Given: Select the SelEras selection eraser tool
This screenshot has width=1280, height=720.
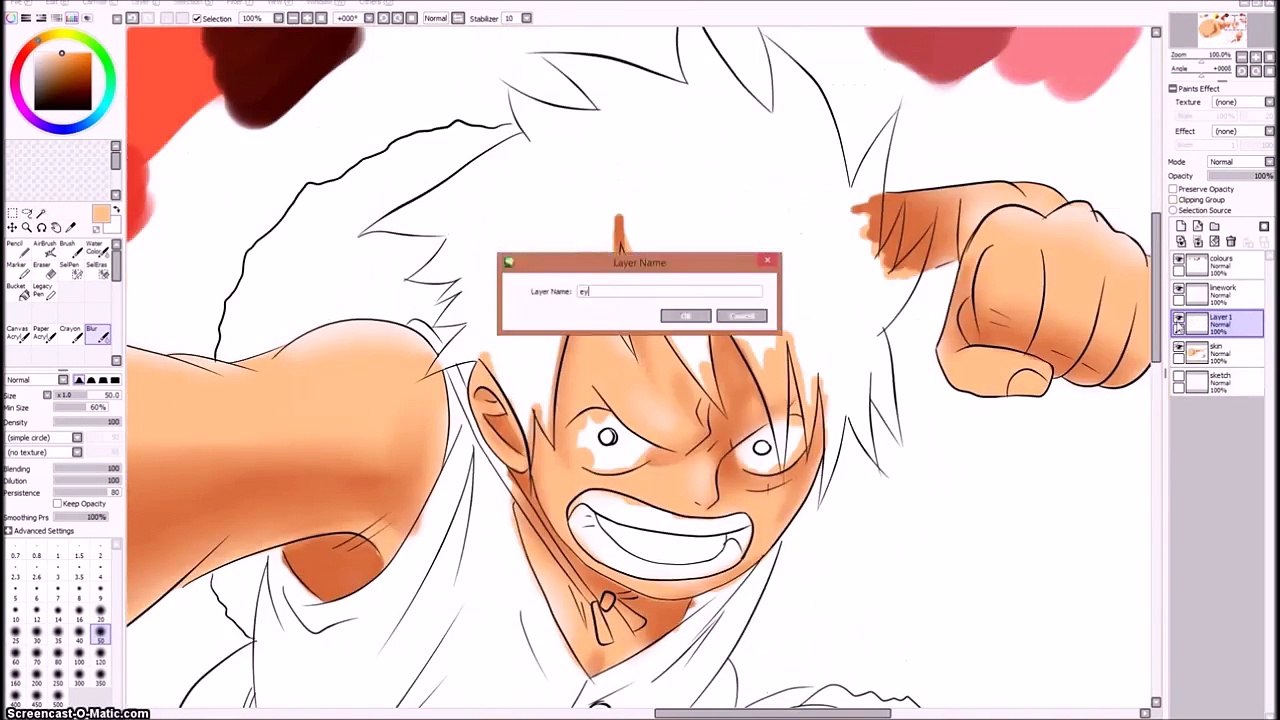Looking at the screenshot, I should 96,271.
